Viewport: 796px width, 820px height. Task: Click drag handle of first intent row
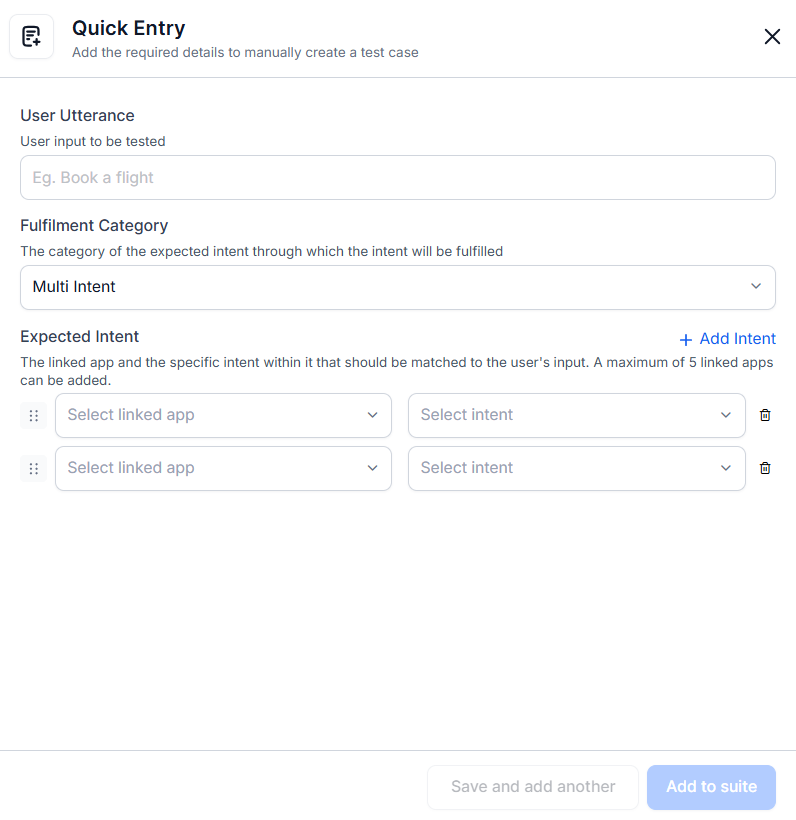[33, 415]
